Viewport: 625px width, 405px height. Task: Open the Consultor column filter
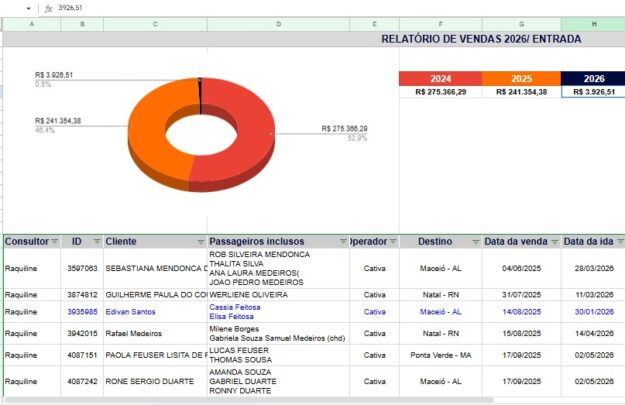click(54, 242)
